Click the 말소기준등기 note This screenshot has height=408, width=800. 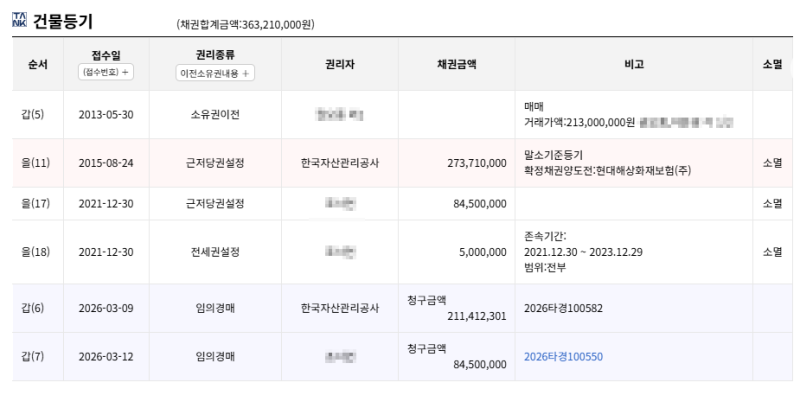pyautogui.click(x=553, y=155)
